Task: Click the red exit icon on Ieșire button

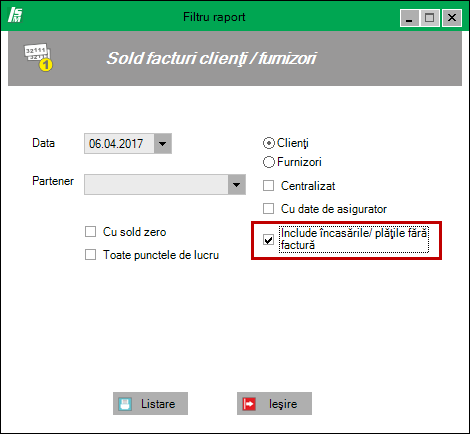Action: (249, 404)
